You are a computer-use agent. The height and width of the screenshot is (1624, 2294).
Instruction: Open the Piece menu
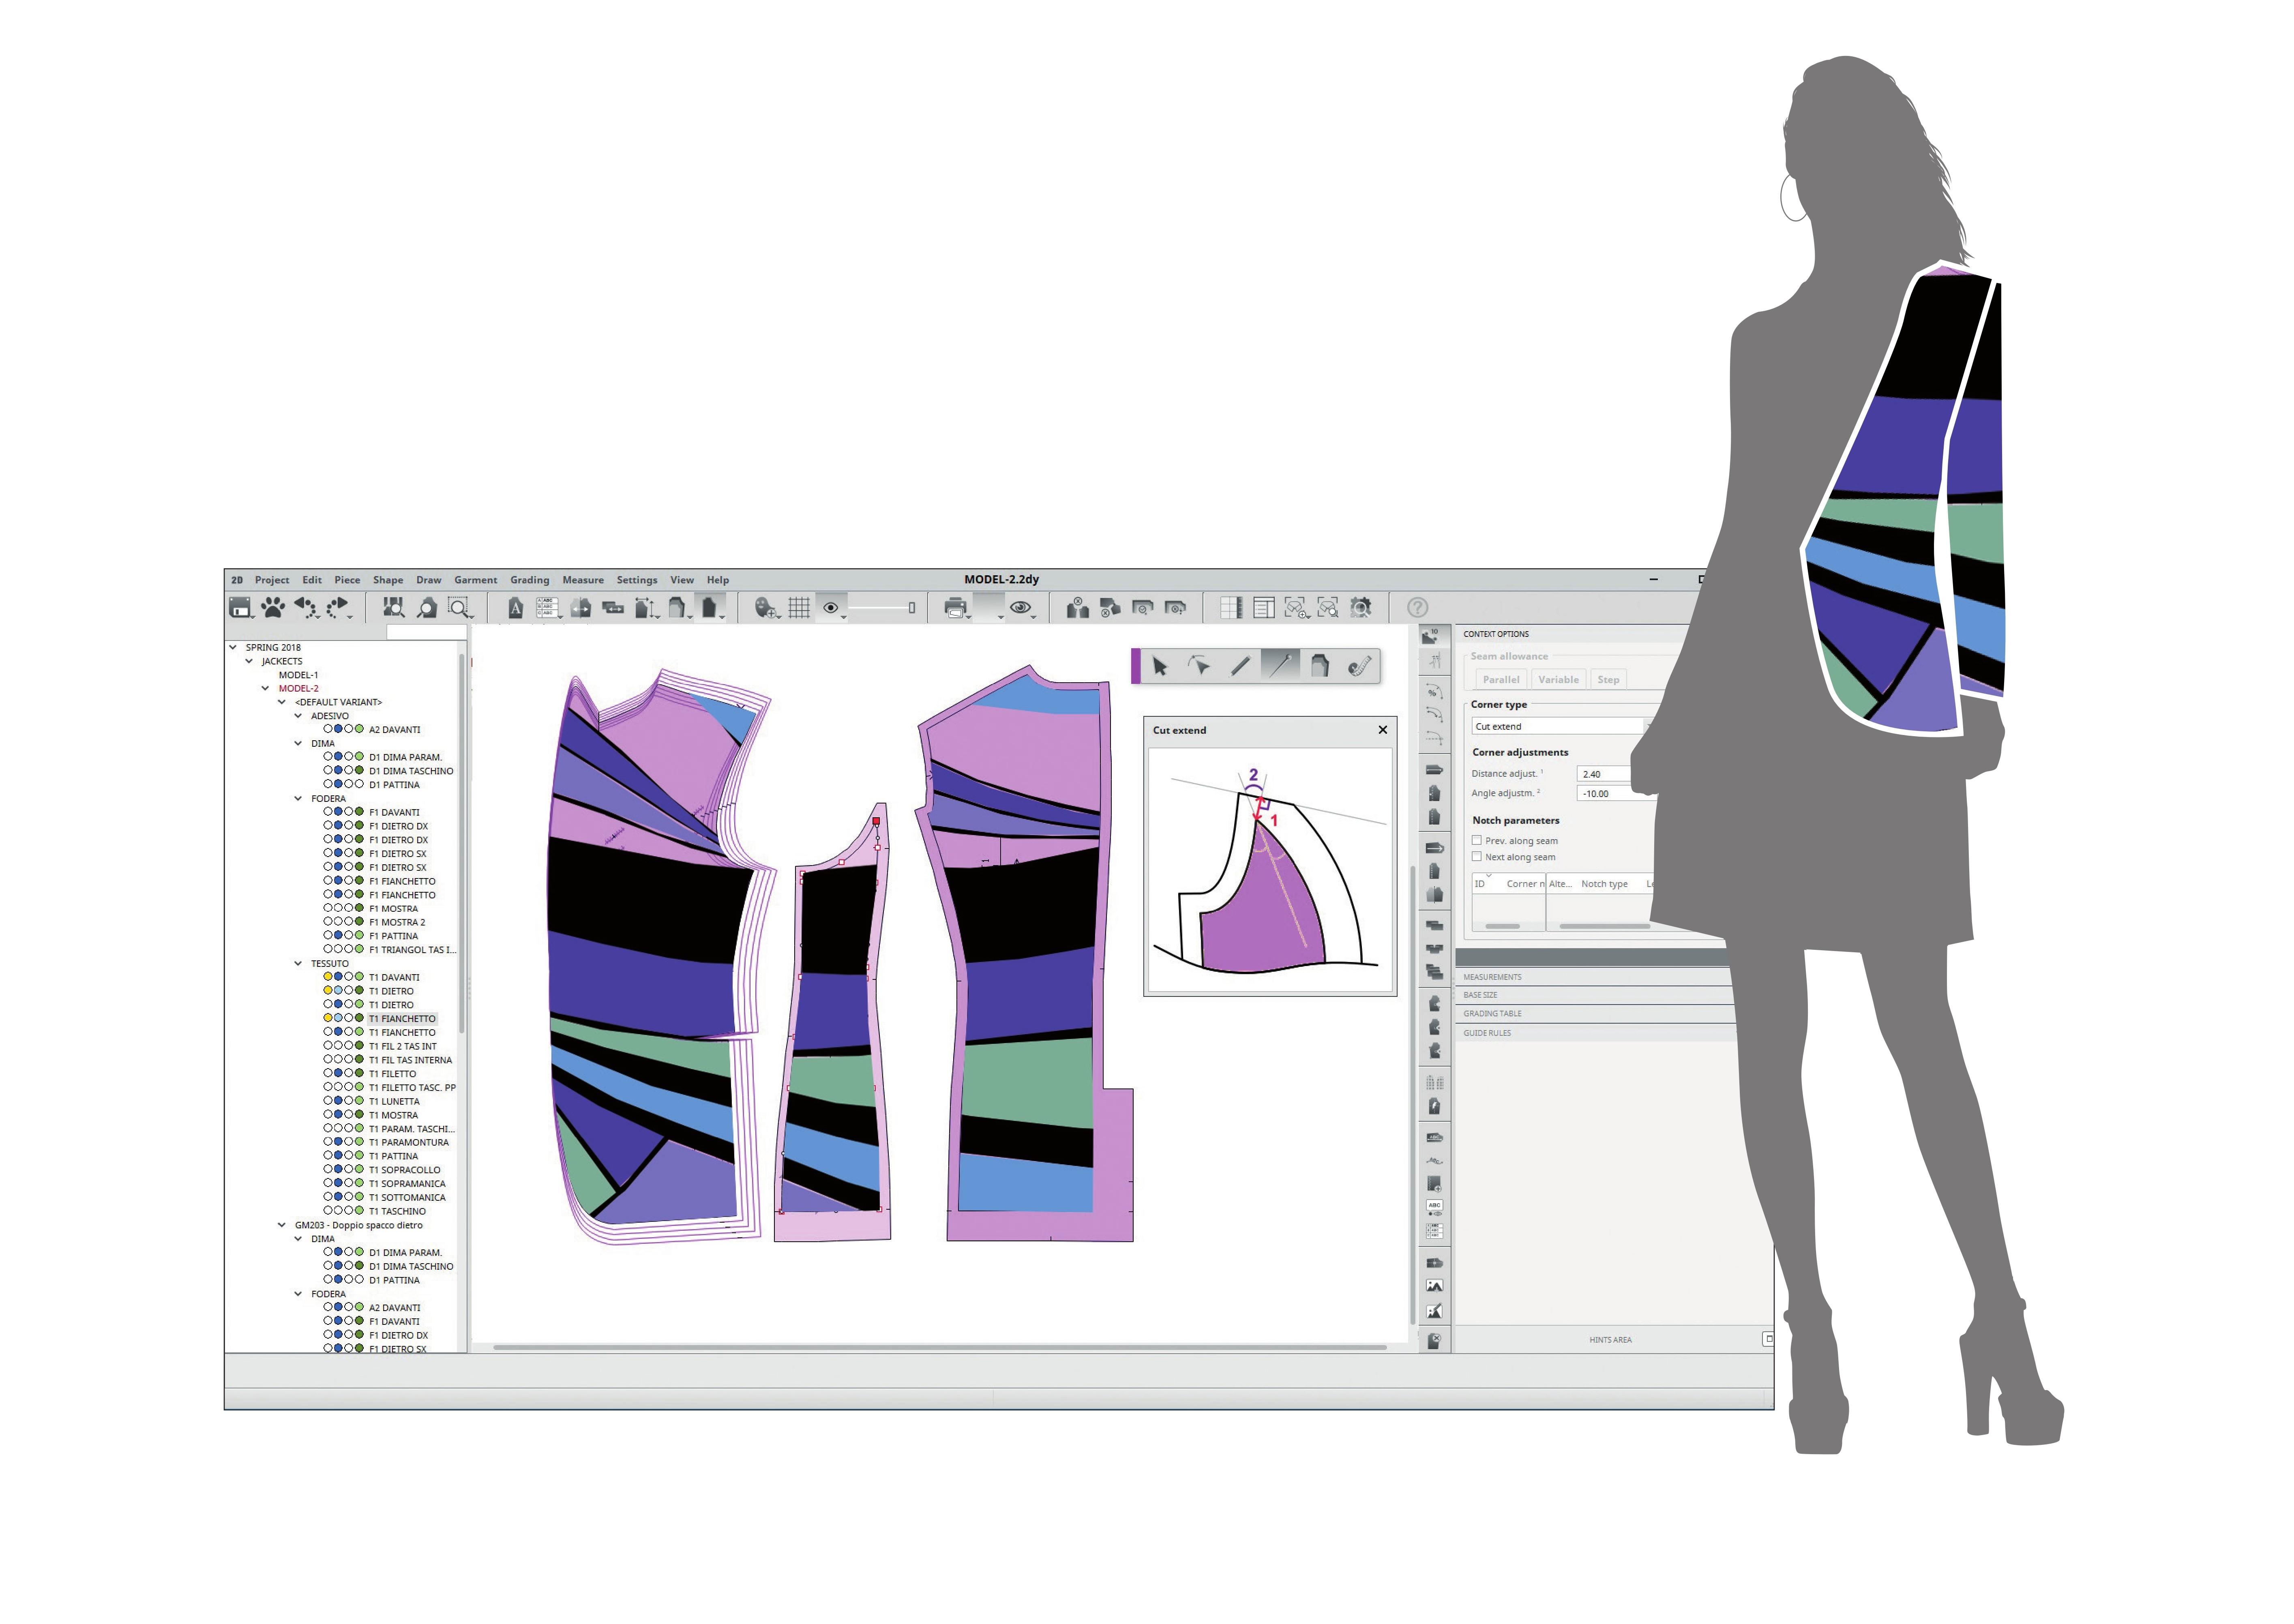pyautogui.click(x=347, y=580)
